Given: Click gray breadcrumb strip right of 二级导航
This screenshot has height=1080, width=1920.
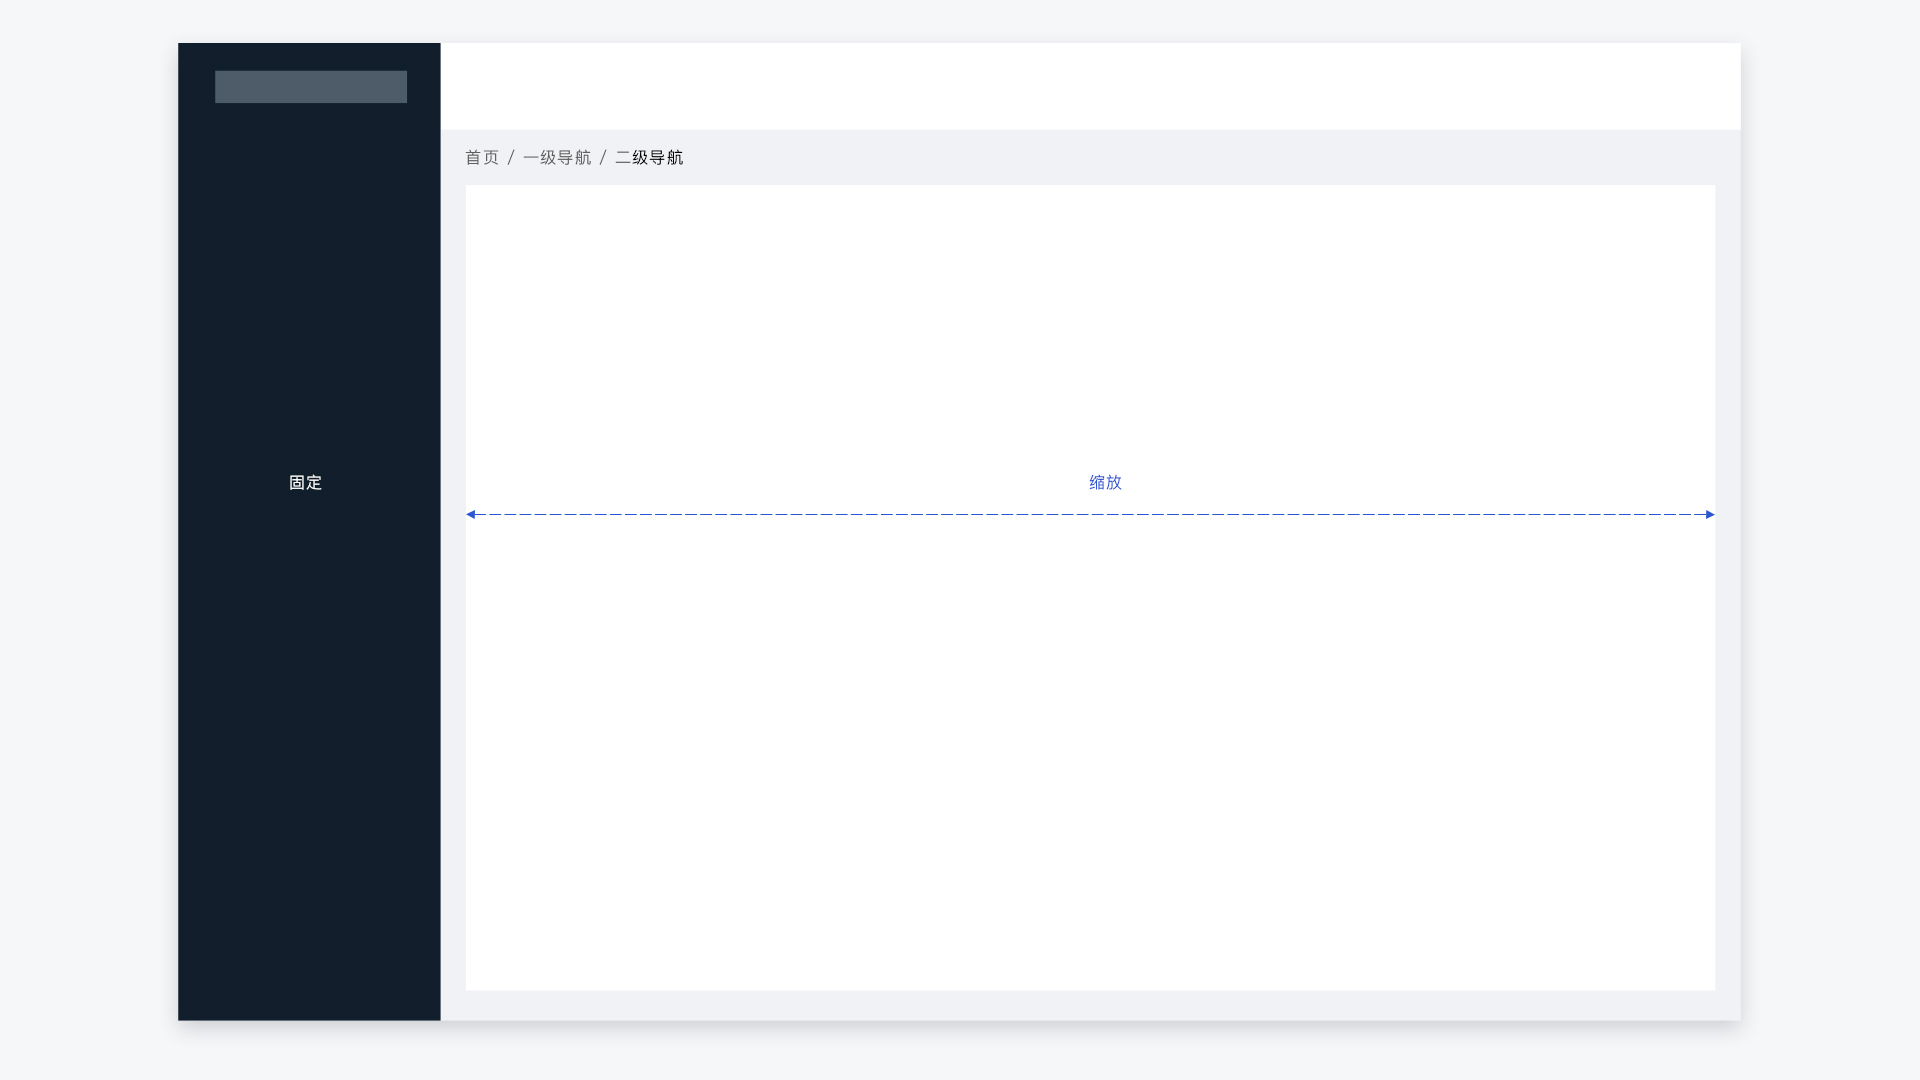Looking at the screenshot, I should [1200, 158].
